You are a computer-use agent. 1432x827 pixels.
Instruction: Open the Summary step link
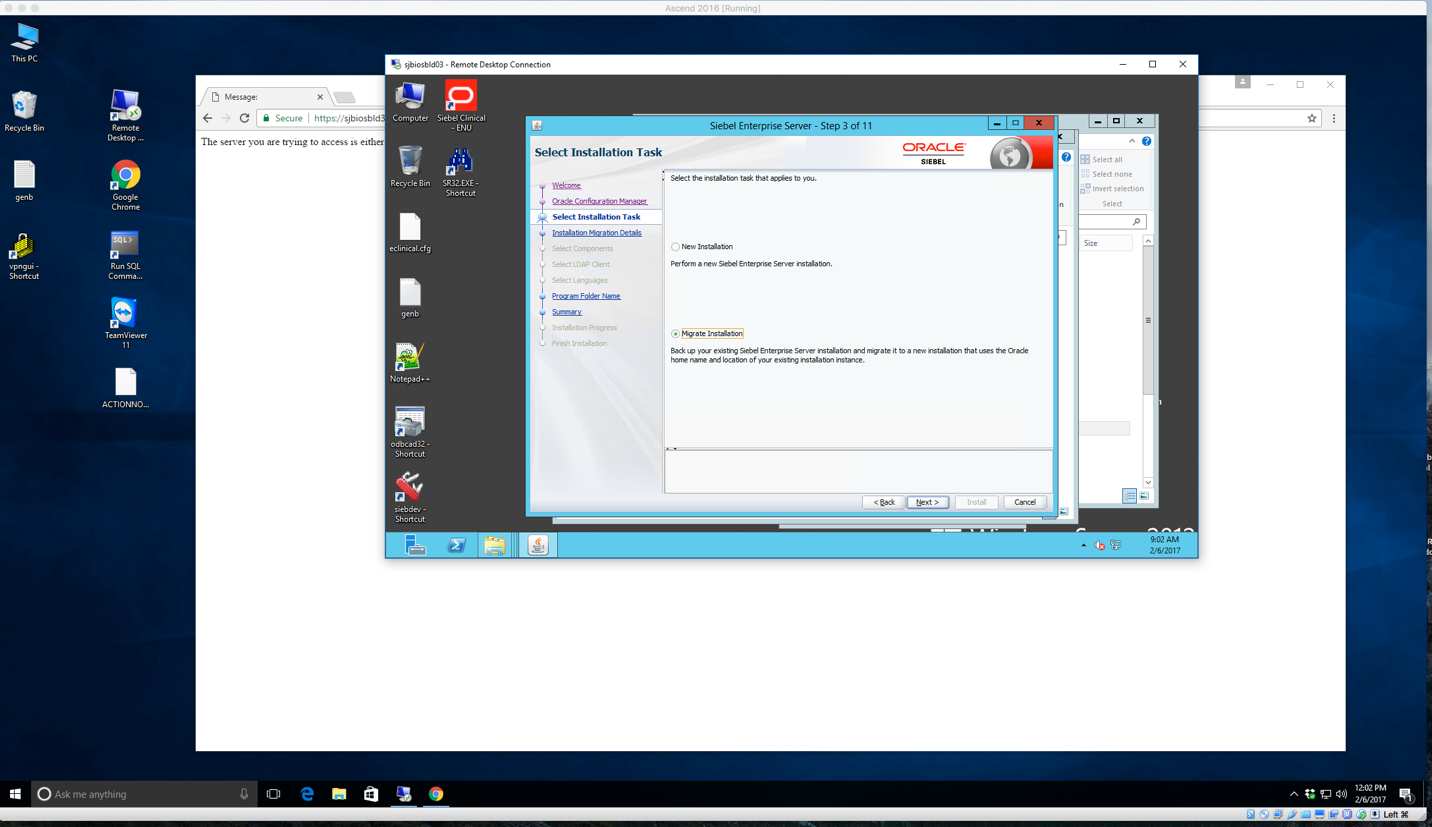566,312
